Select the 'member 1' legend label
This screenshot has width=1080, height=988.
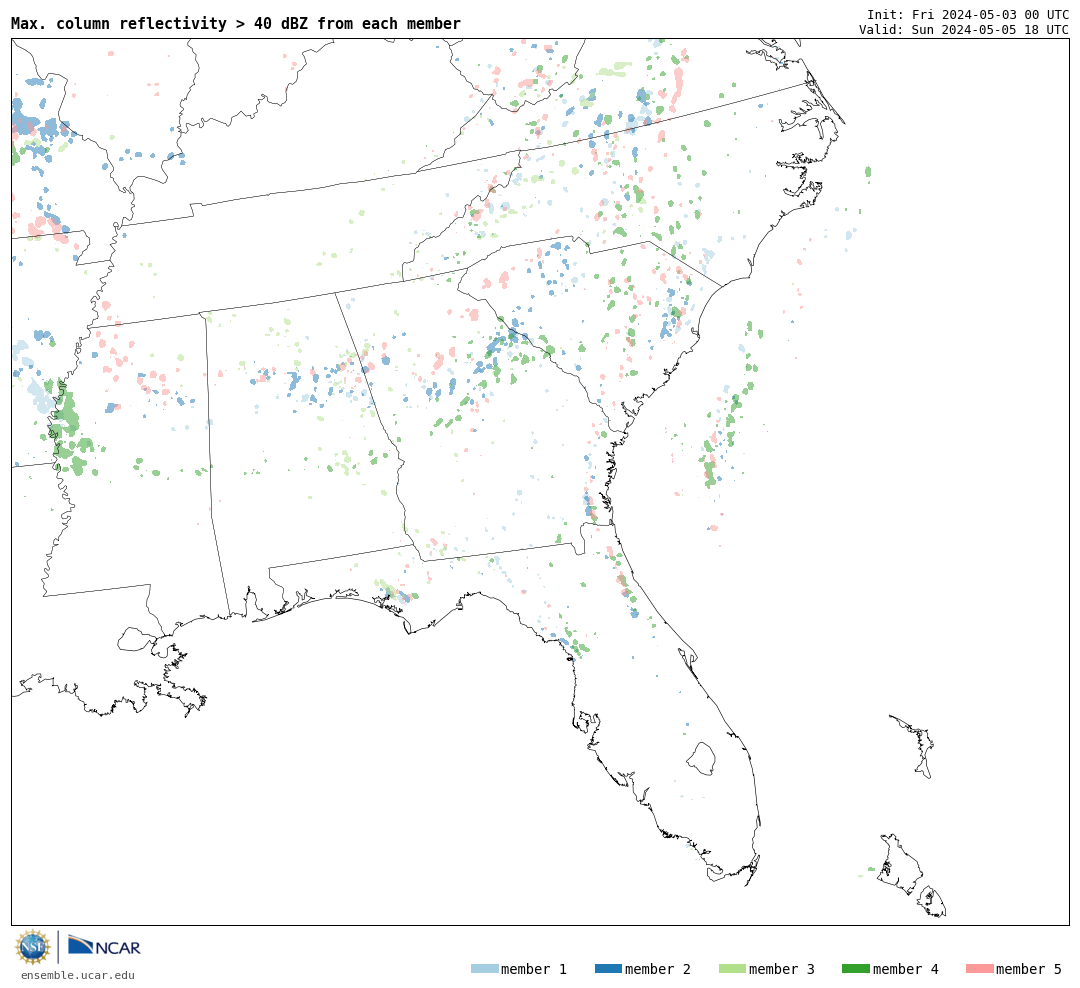tap(534, 969)
